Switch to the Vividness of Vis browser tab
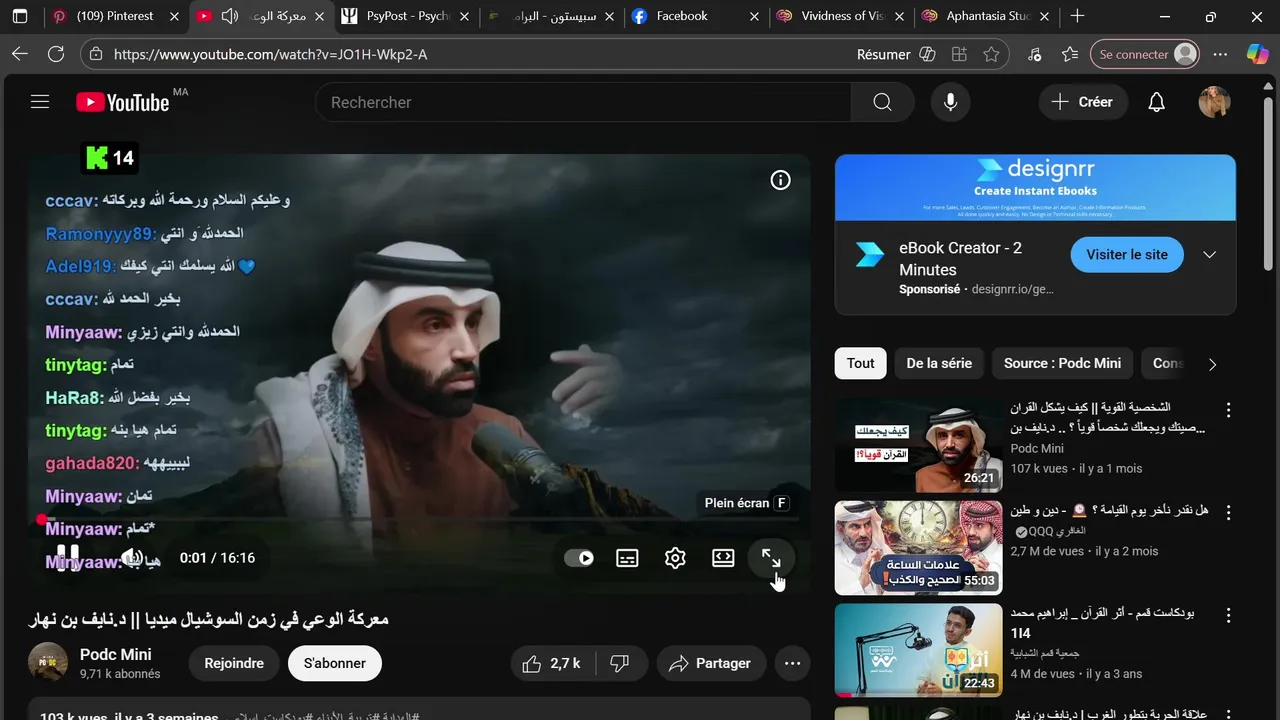 click(x=840, y=16)
